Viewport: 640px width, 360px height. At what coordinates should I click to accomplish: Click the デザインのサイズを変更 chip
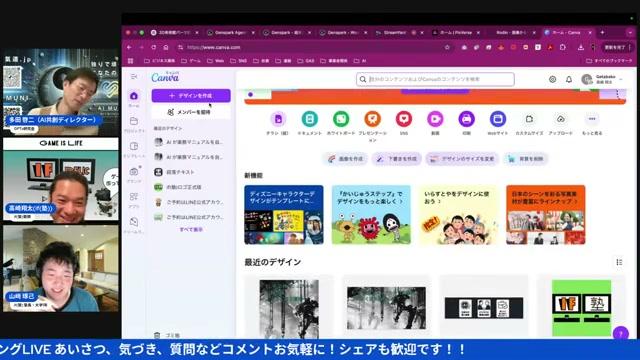click(x=462, y=159)
